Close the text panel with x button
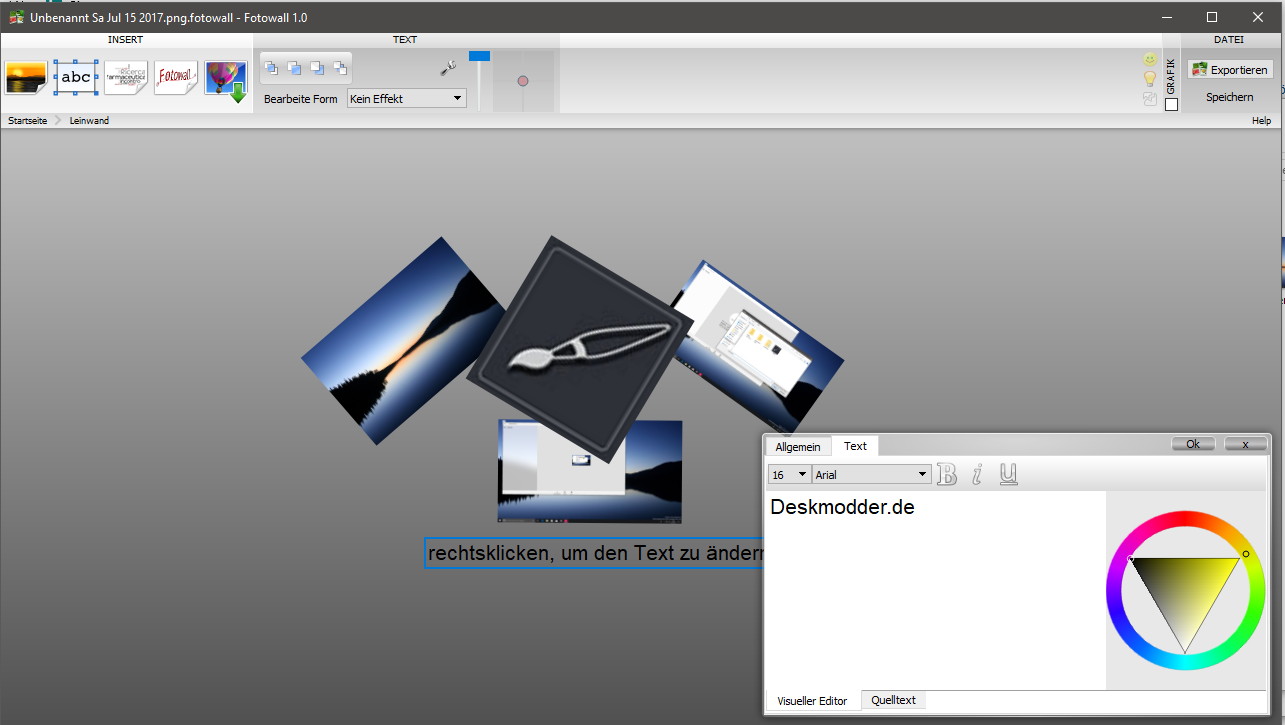Viewport: 1285px width, 725px height. pos(1245,444)
